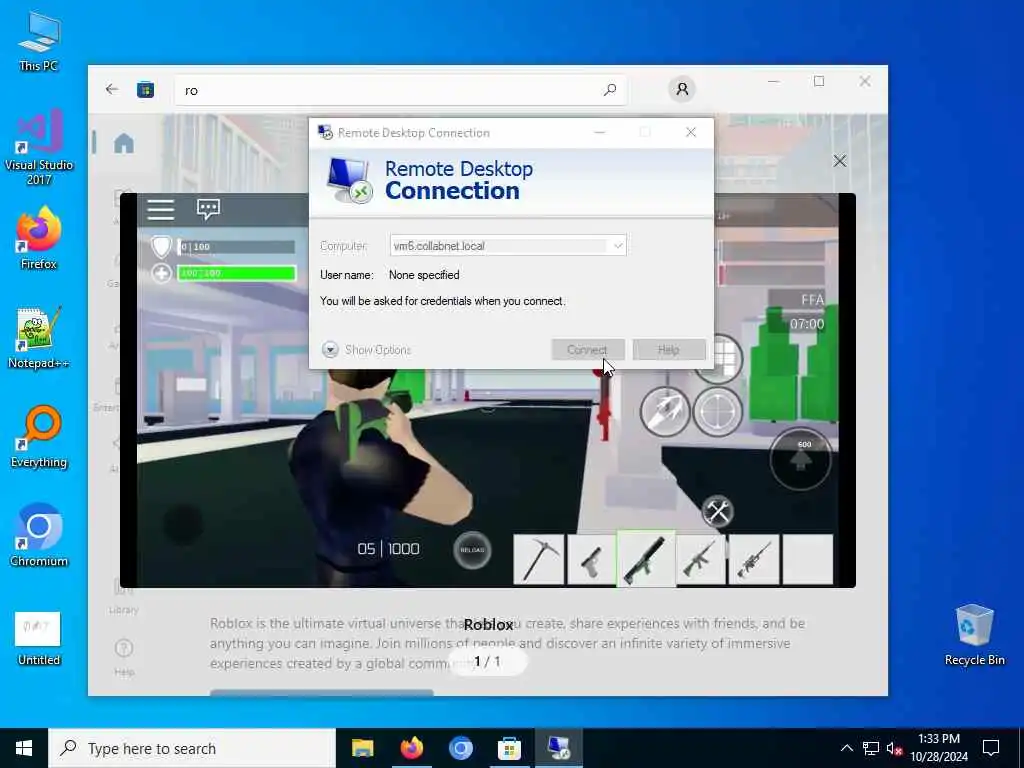Click the Help button in Remote Desktop
The width and height of the screenshot is (1024, 768).
coord(669,349)
